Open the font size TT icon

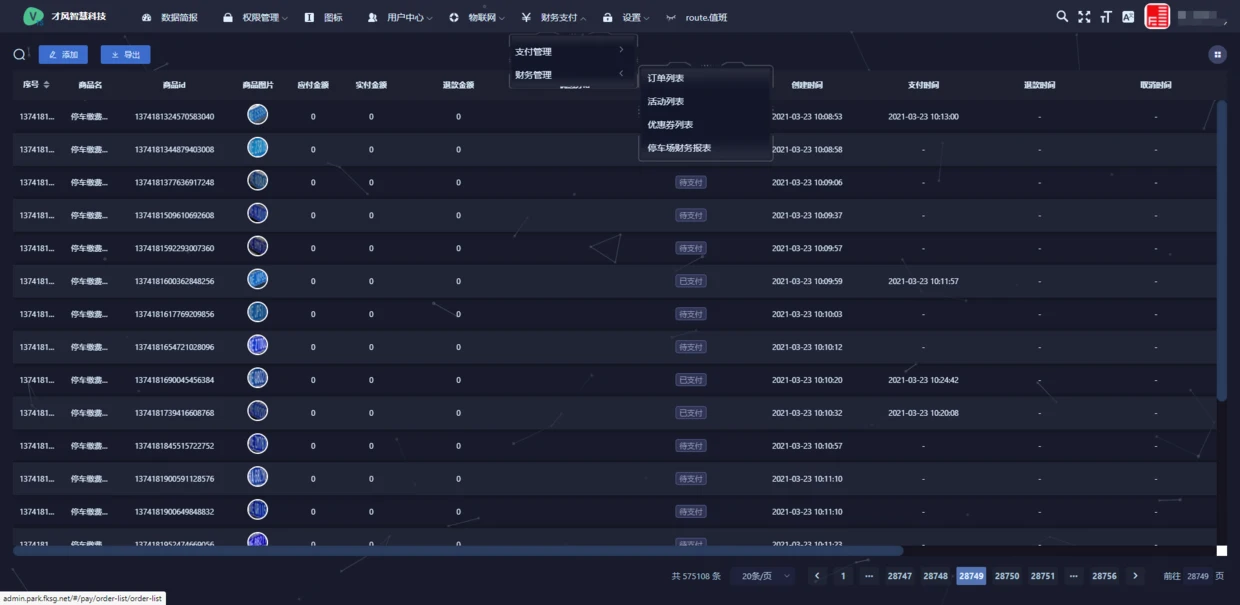point(1106,17)
